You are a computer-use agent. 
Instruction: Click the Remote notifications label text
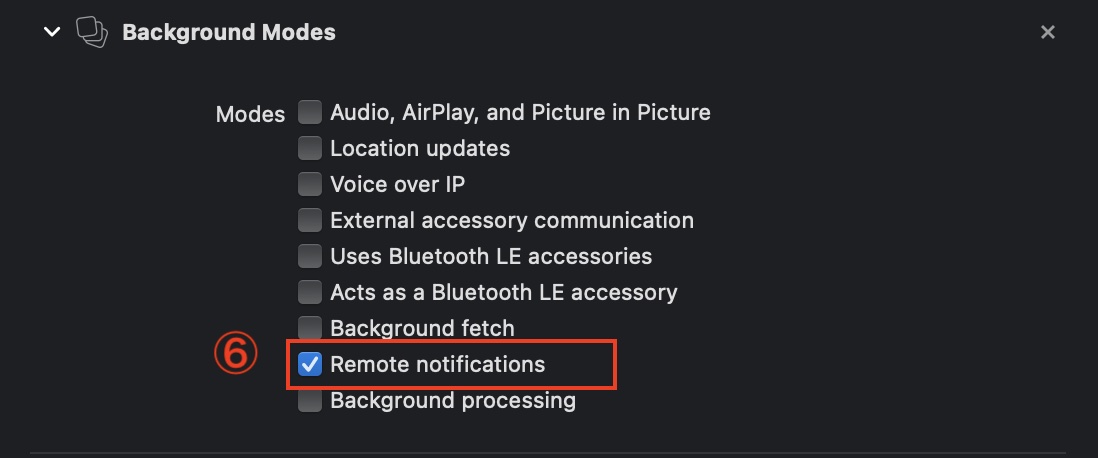pos(437,364)
